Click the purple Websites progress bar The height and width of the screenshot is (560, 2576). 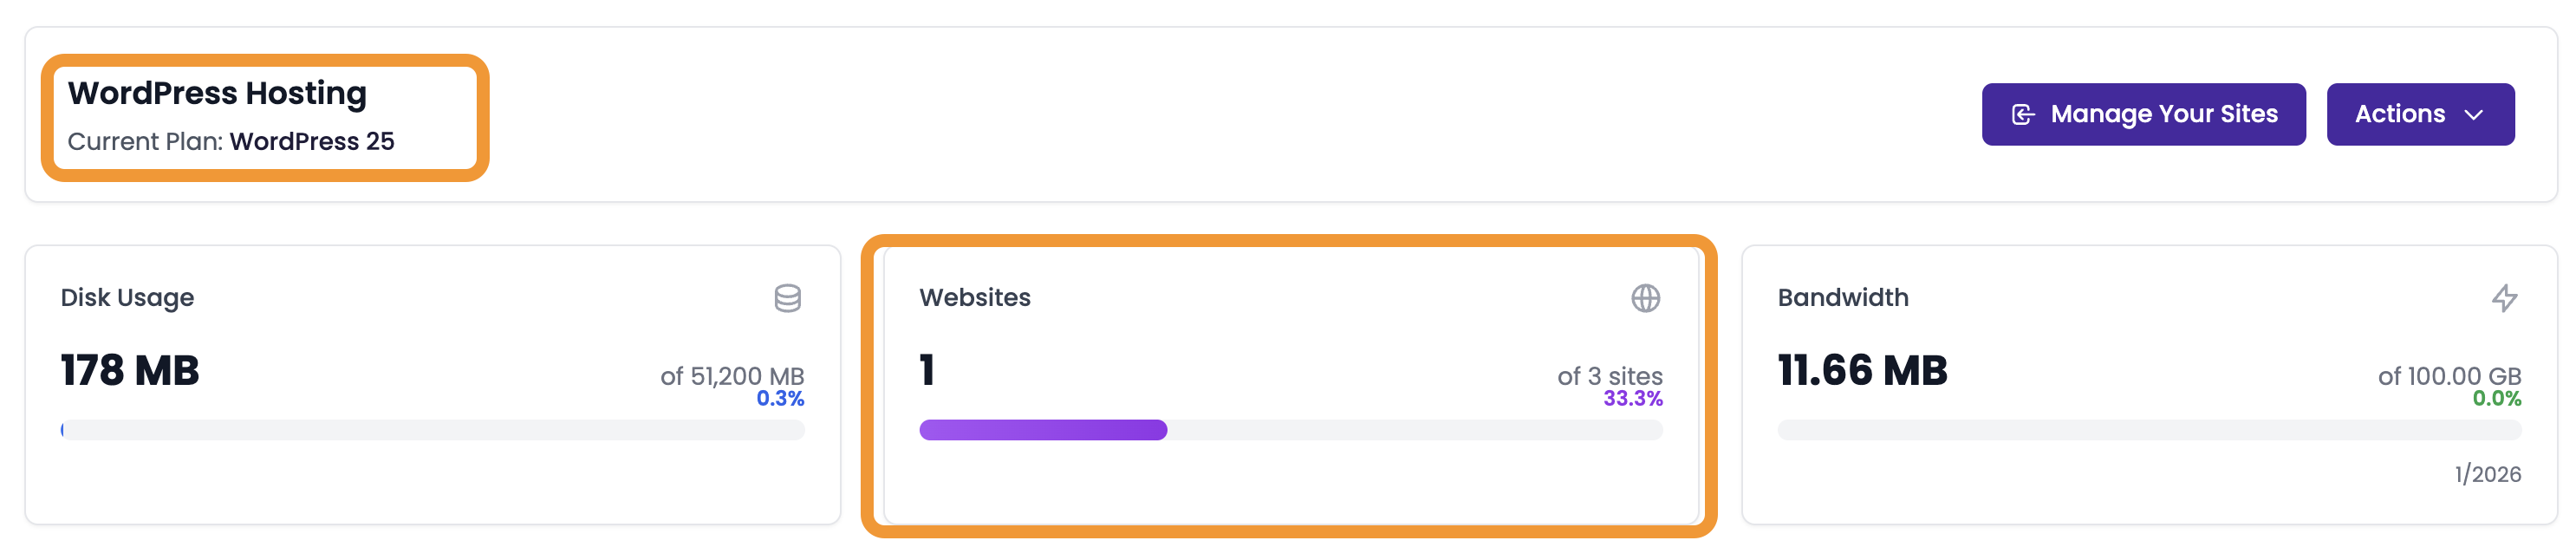1043,430
